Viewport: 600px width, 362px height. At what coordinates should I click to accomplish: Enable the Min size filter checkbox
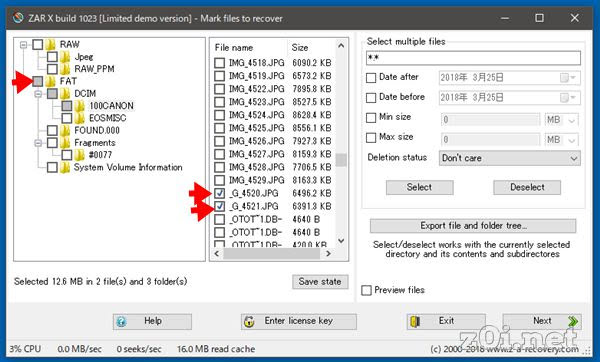pos(371,118)
